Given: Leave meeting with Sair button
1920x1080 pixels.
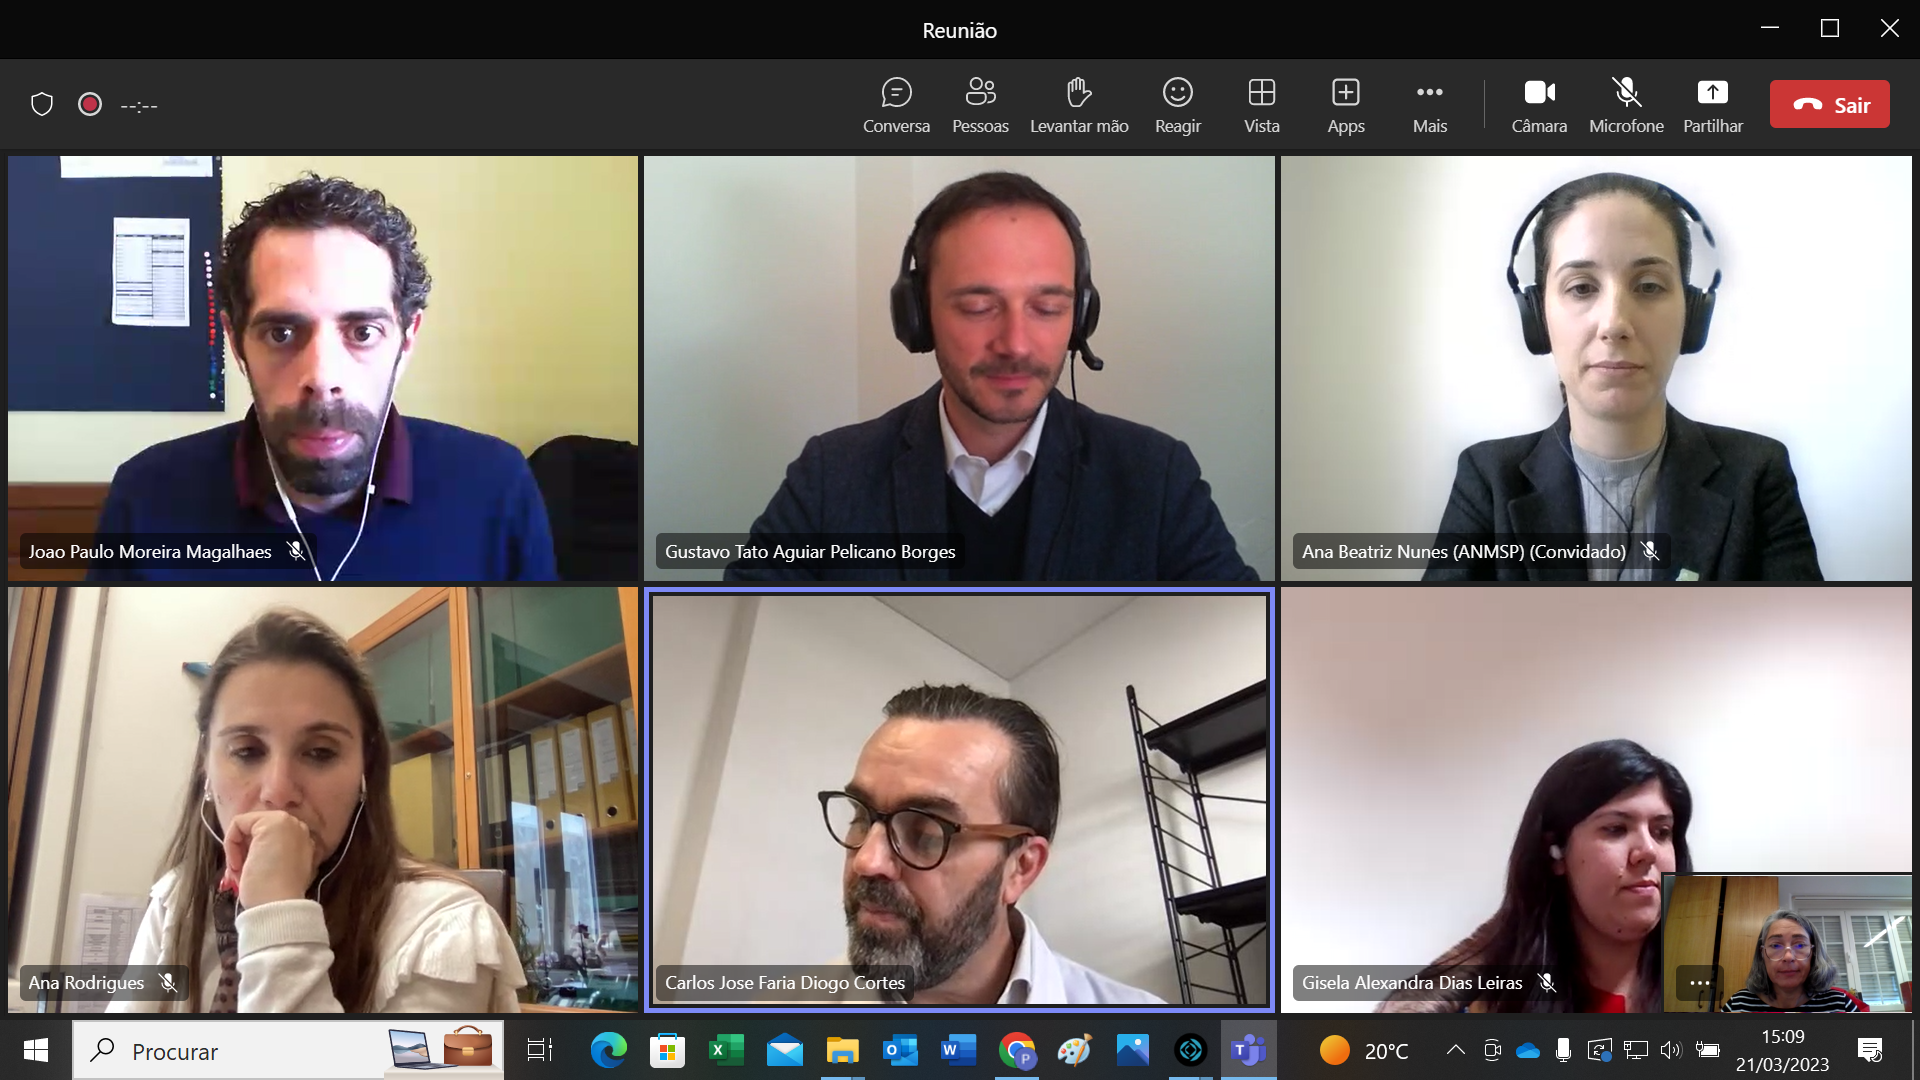Looking at the screenshot, I should 1829,104.
